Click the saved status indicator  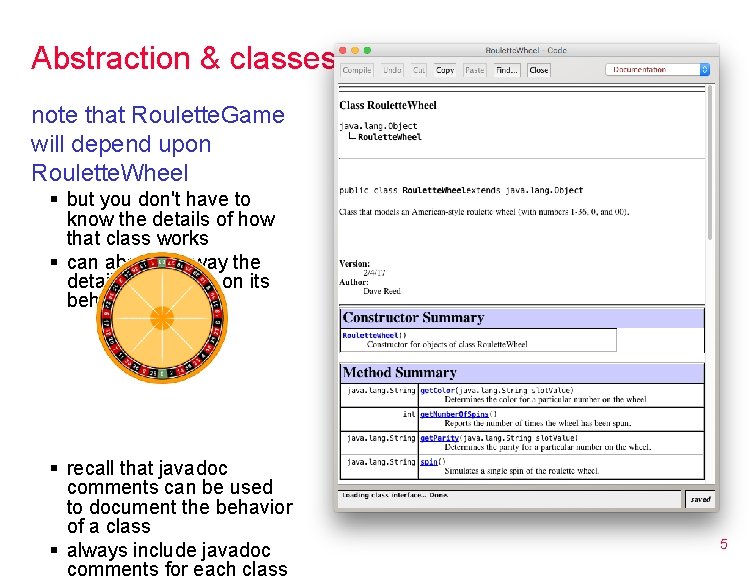(700, 499)
